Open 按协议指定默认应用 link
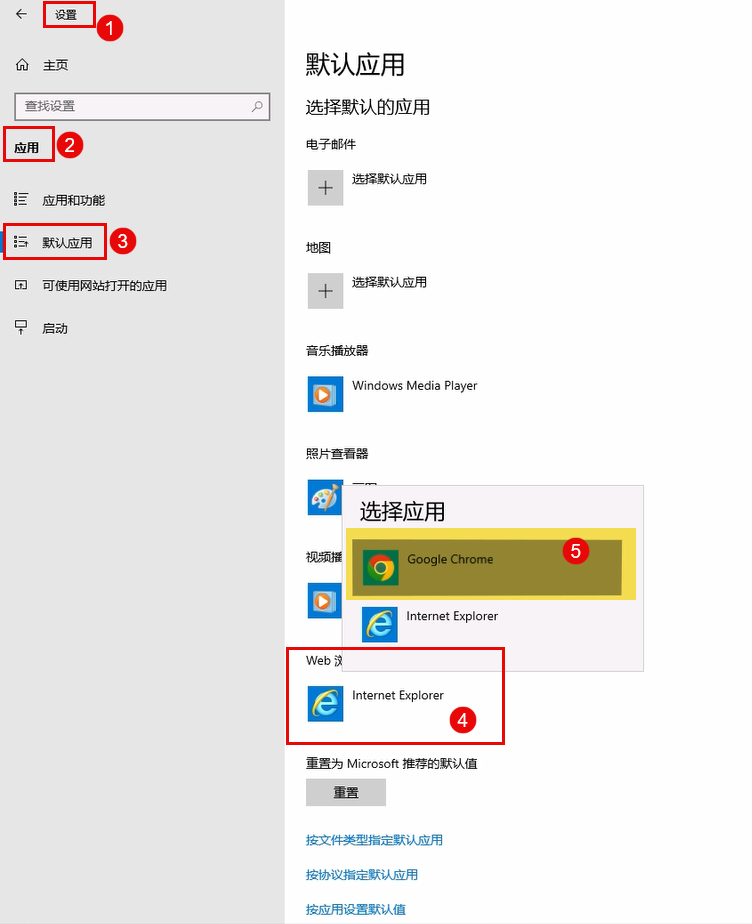The width and height of the screenshot is (752, 924). pyautogui.click(x=362, y=875)
